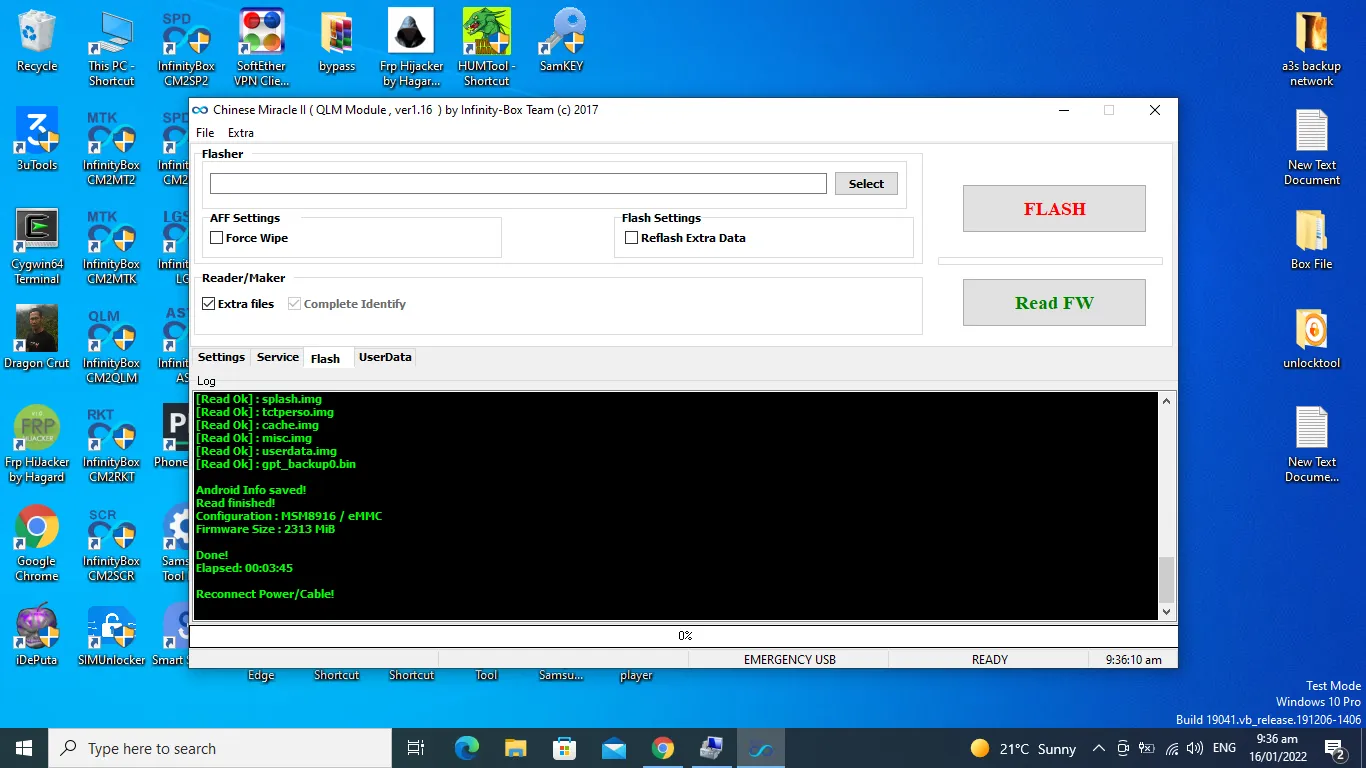Launch Frp Hijacker with hooded figure icon
1366x768 pixels.
coord(411,49)
